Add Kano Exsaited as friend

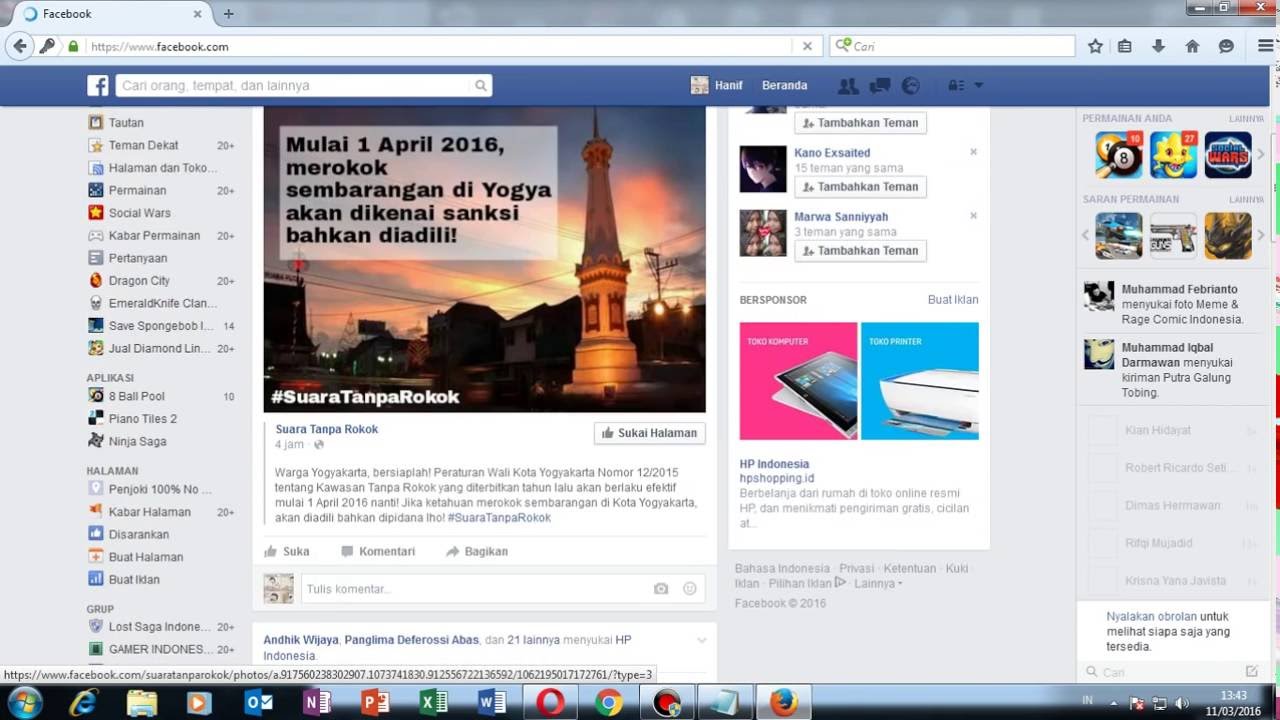point(860,187)
